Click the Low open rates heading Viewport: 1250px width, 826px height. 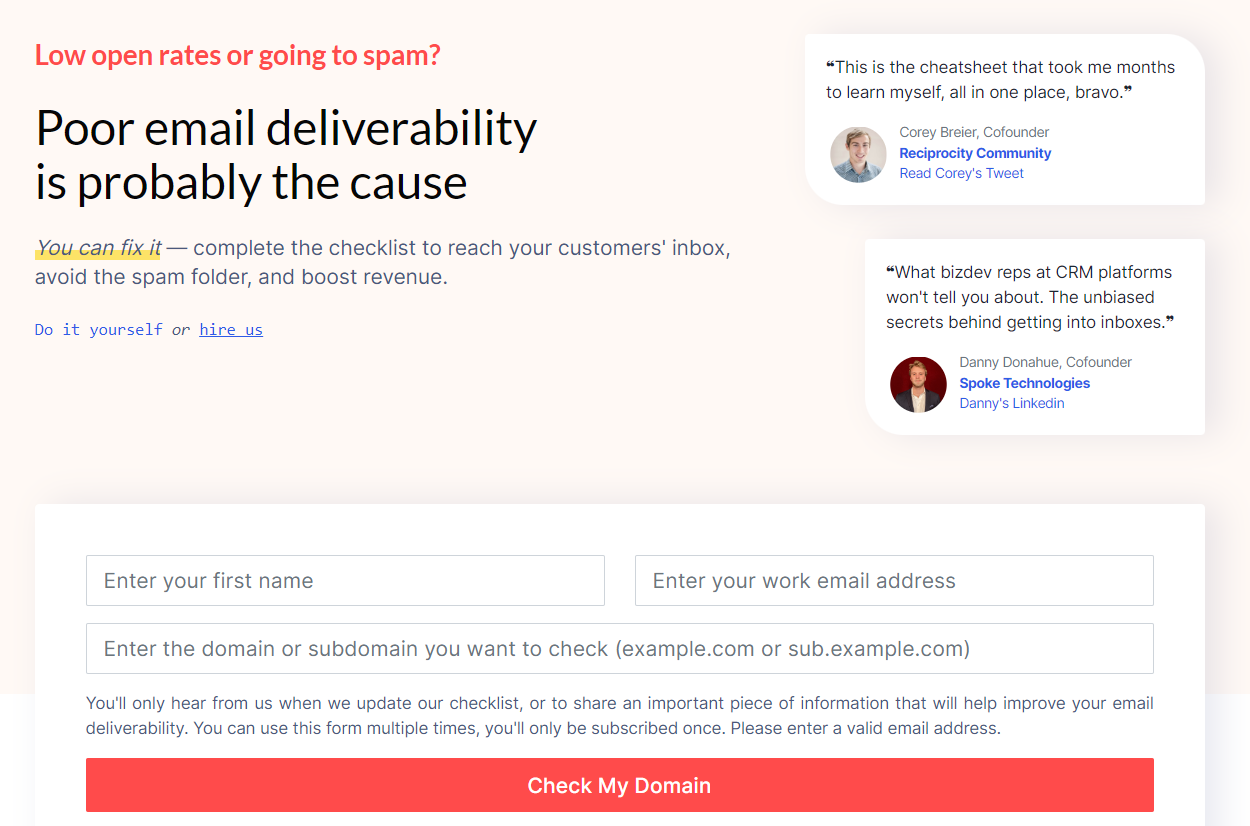pos(237,55)
